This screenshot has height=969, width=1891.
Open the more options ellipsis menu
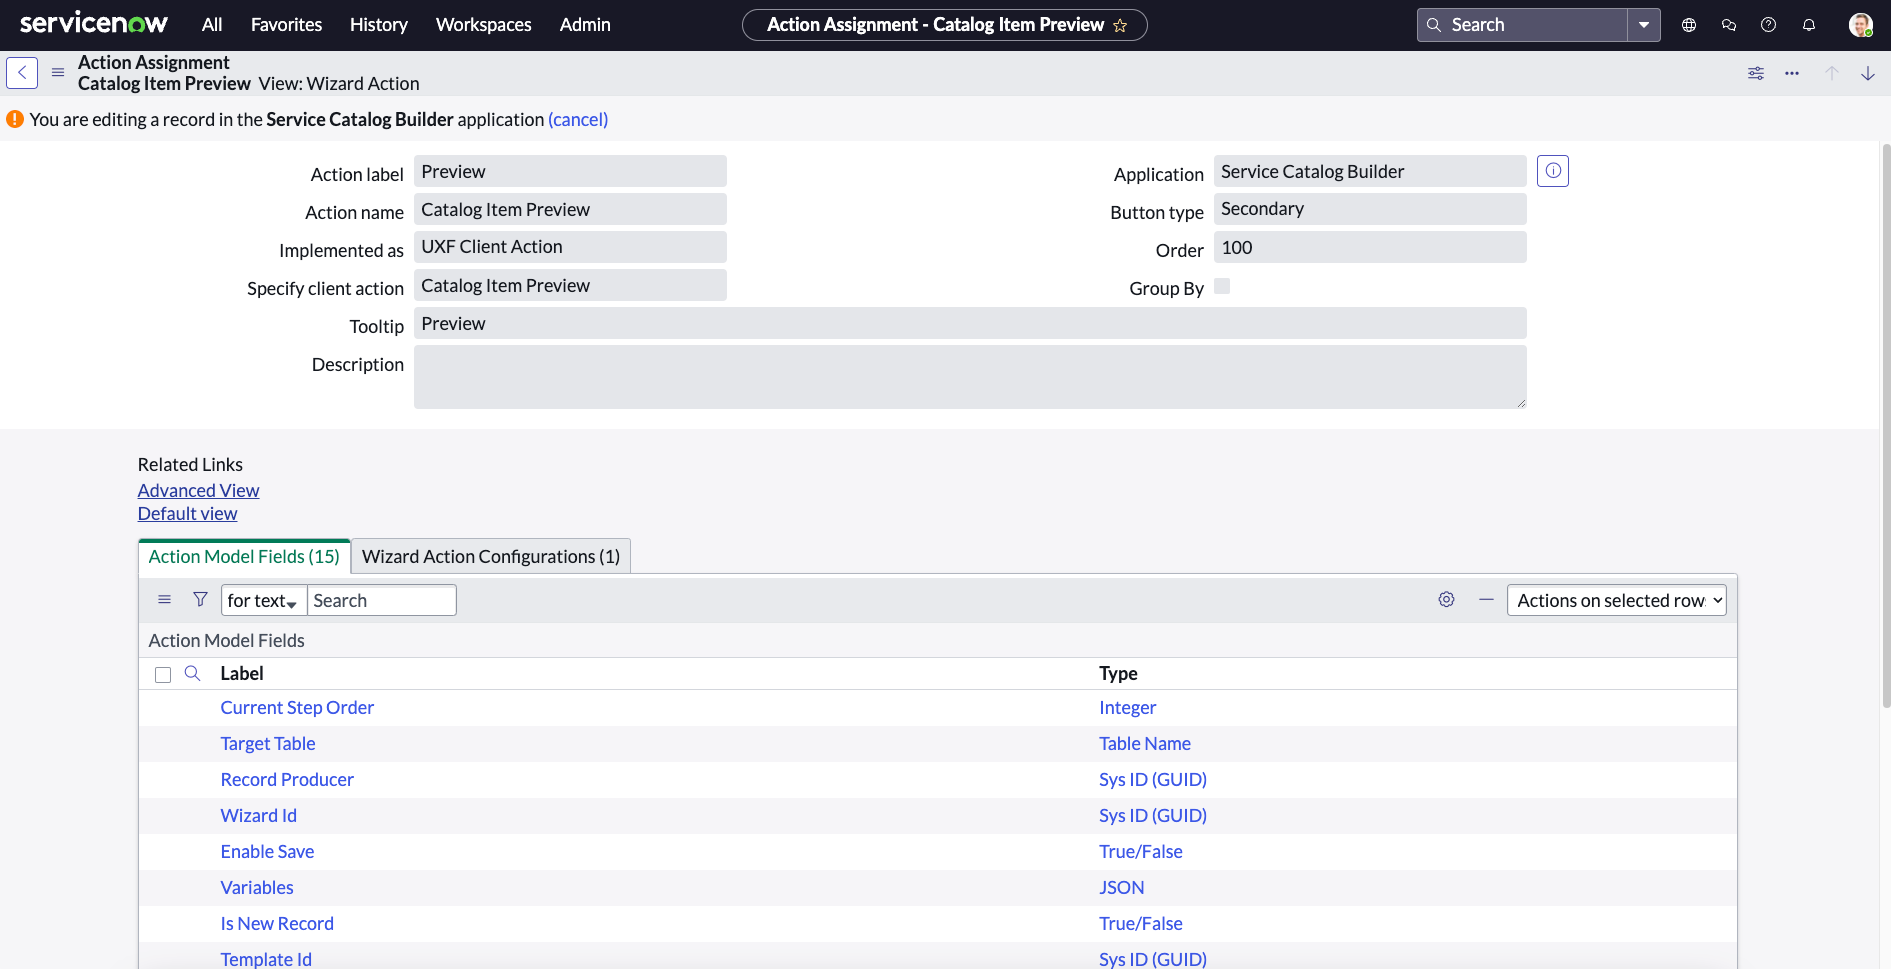(x=1792, y=73)
